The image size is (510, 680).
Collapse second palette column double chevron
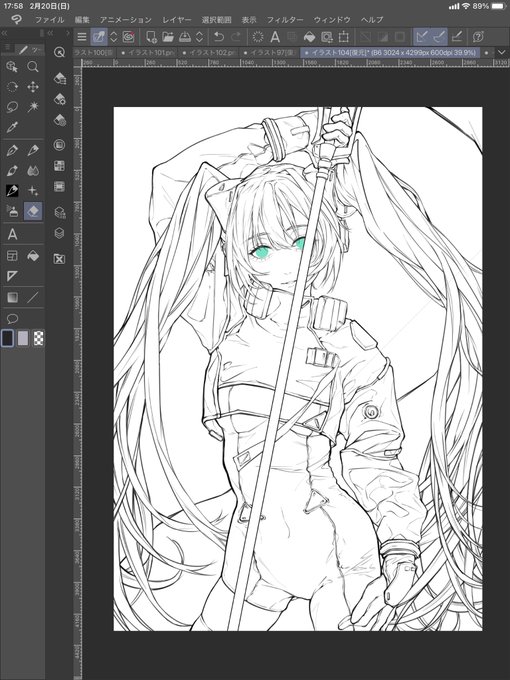50,33
